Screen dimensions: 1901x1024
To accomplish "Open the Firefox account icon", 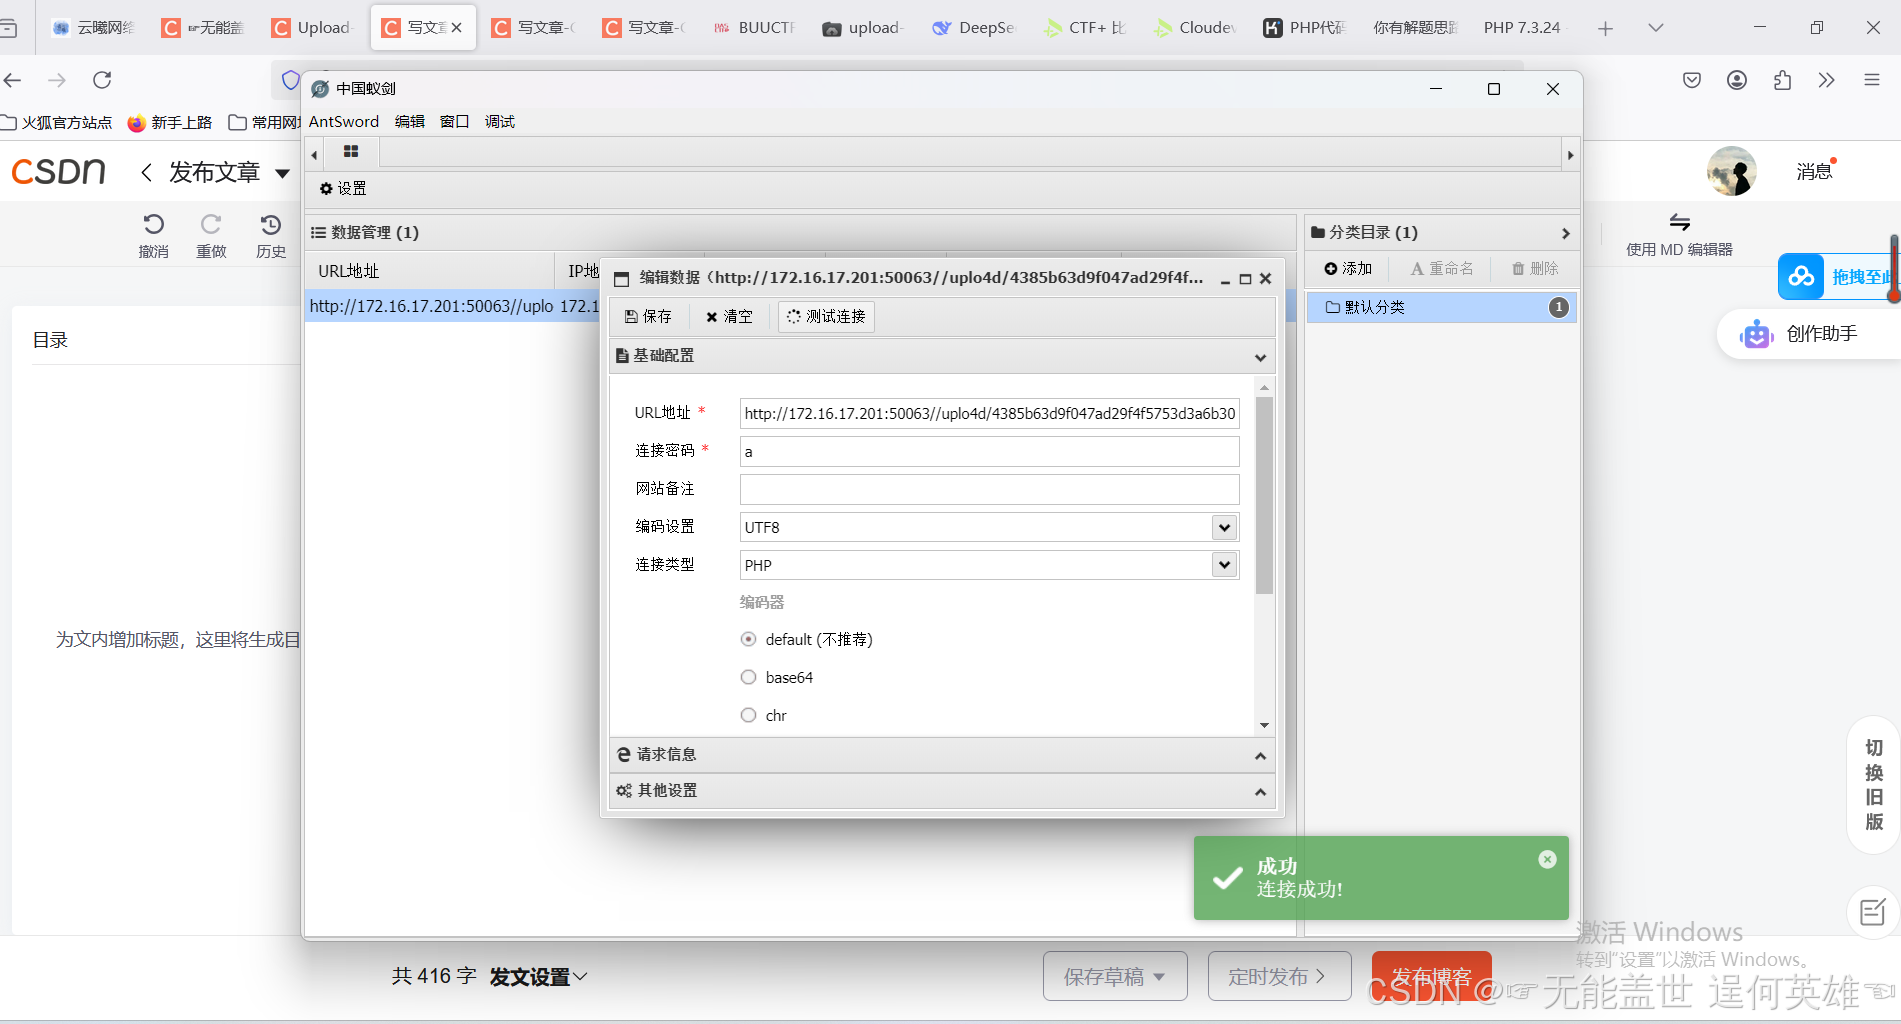I will (1737, 80).
